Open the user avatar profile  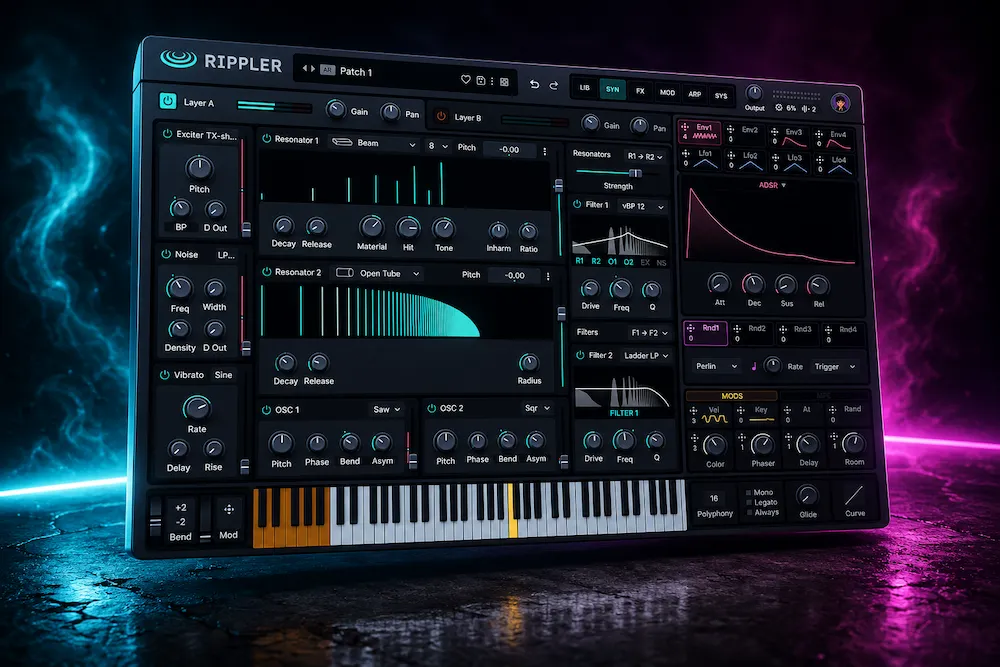[841, 103]
